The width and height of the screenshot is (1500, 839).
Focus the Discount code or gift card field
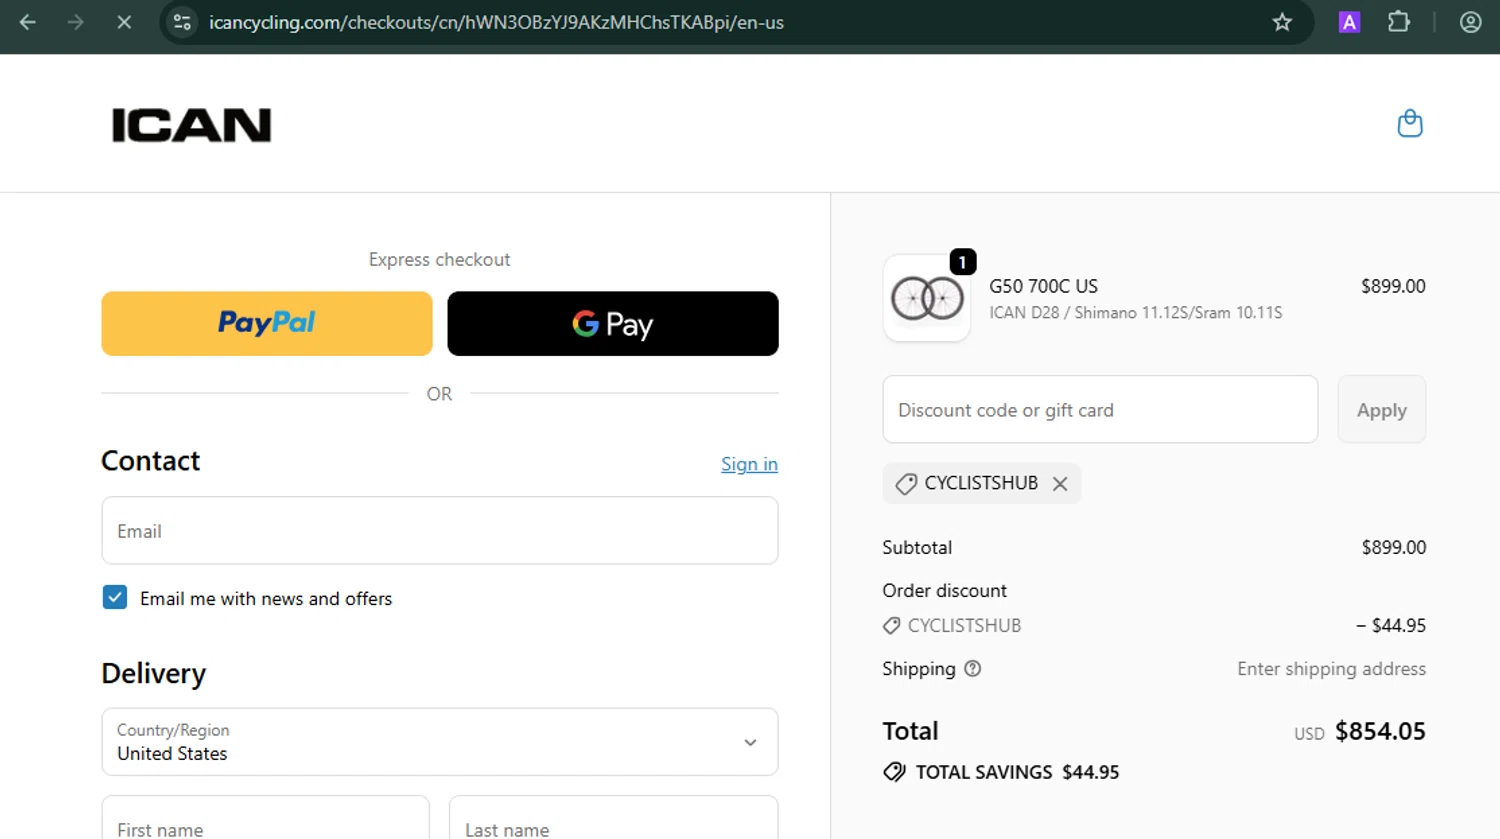coord(1100,409)
